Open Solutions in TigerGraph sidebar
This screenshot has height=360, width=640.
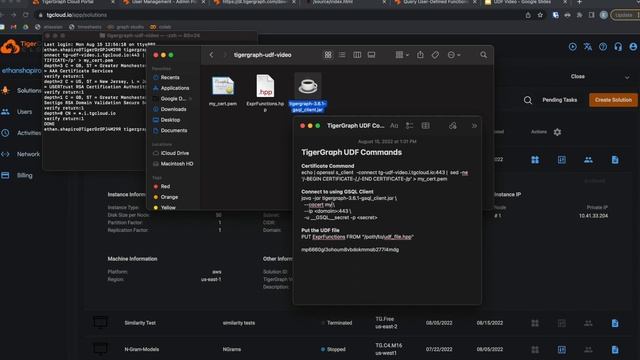click(21, 91)
